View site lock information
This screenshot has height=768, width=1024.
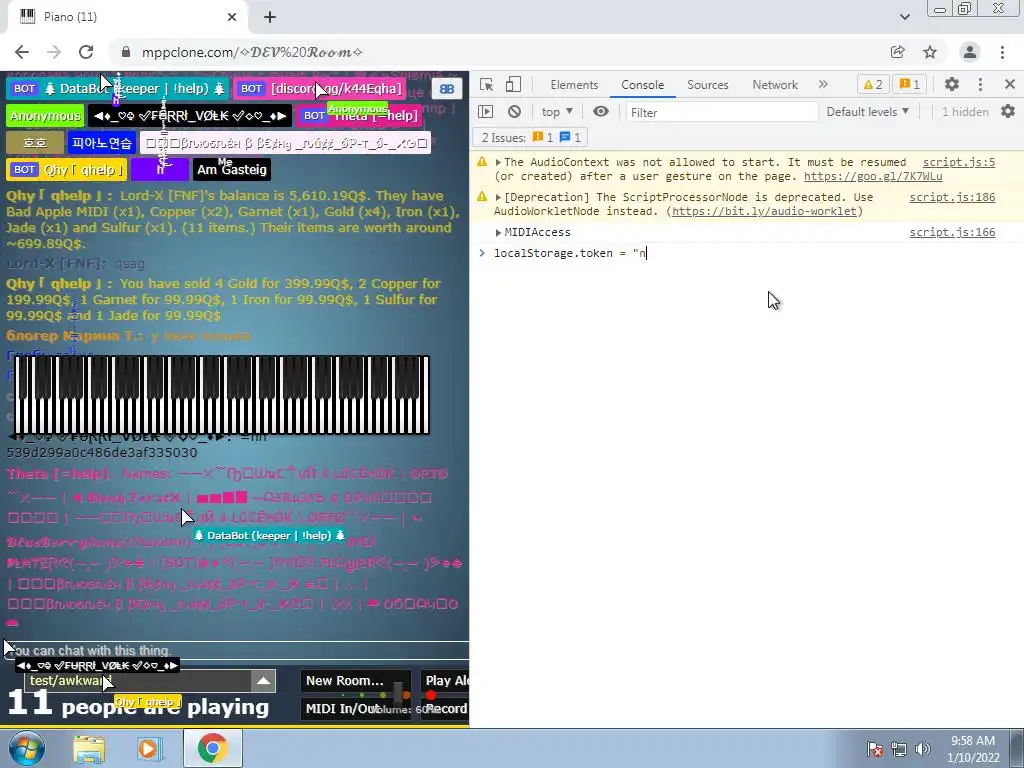126,52
